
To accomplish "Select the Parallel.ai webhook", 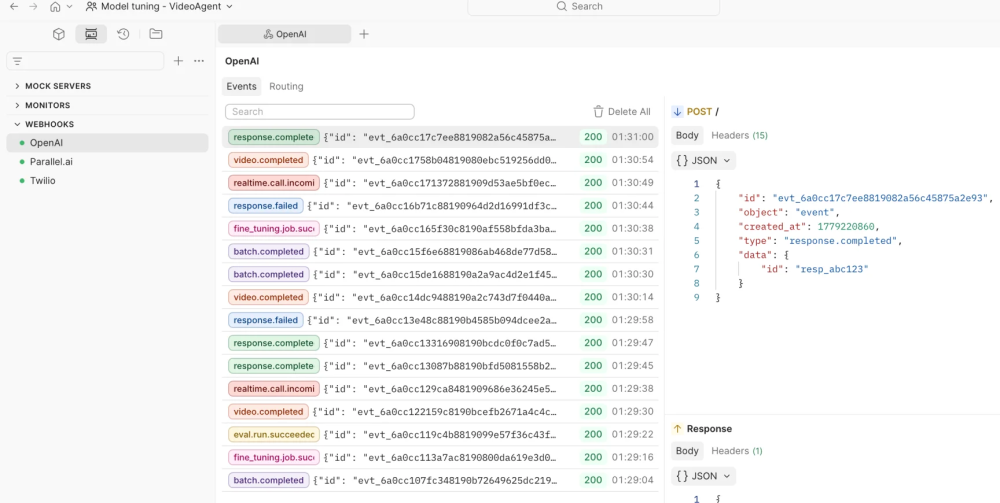I will coord(107,162).
